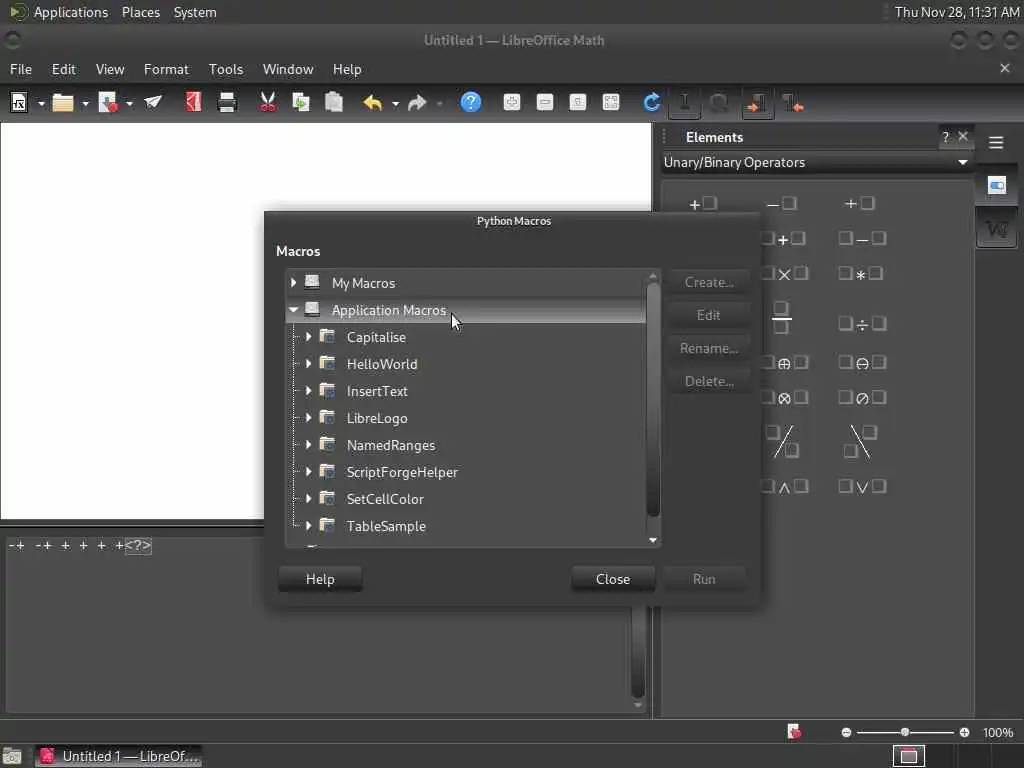Click the blue Help question mark icon
Screen dimensions: 1024x768
[x=471, y=103]
